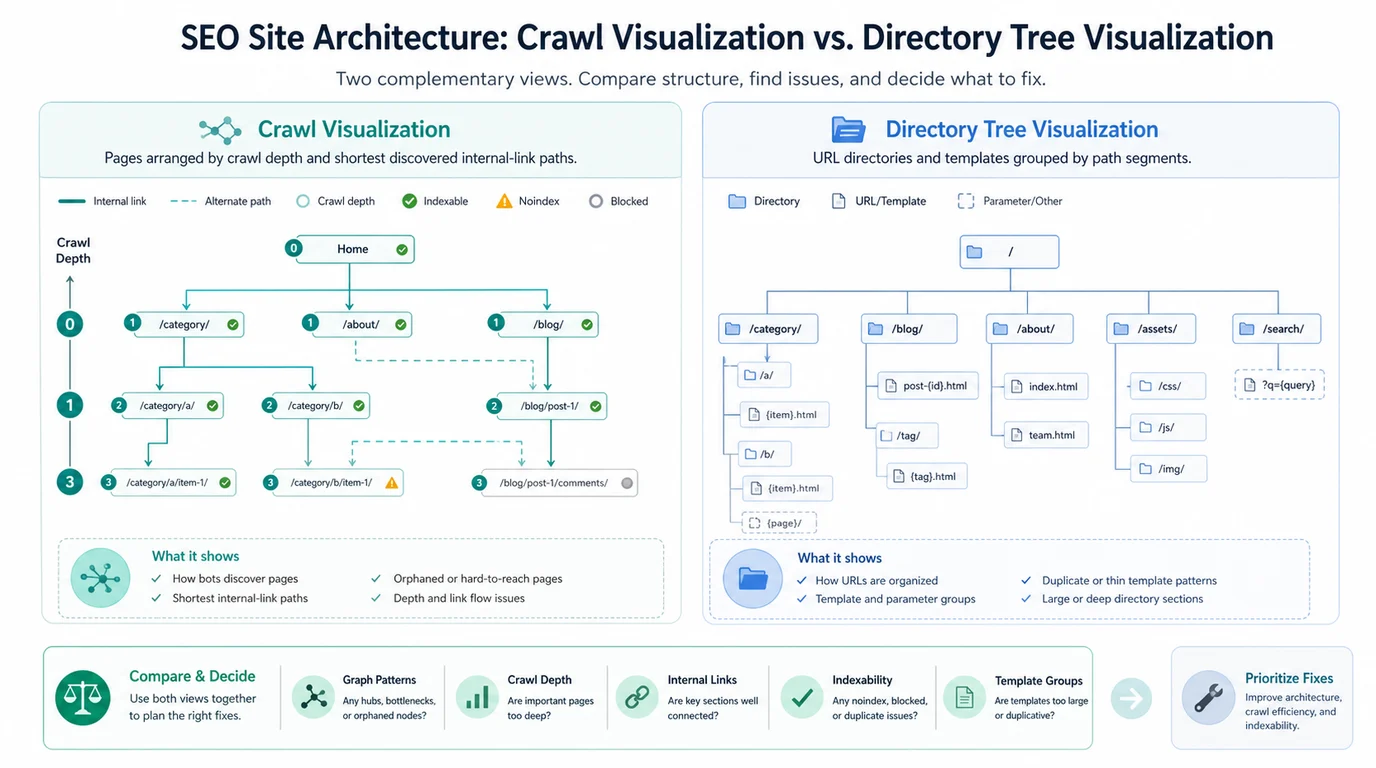Open the /category/ directory folder
This screenshot has width=1376, height=768.
point(768,328)
